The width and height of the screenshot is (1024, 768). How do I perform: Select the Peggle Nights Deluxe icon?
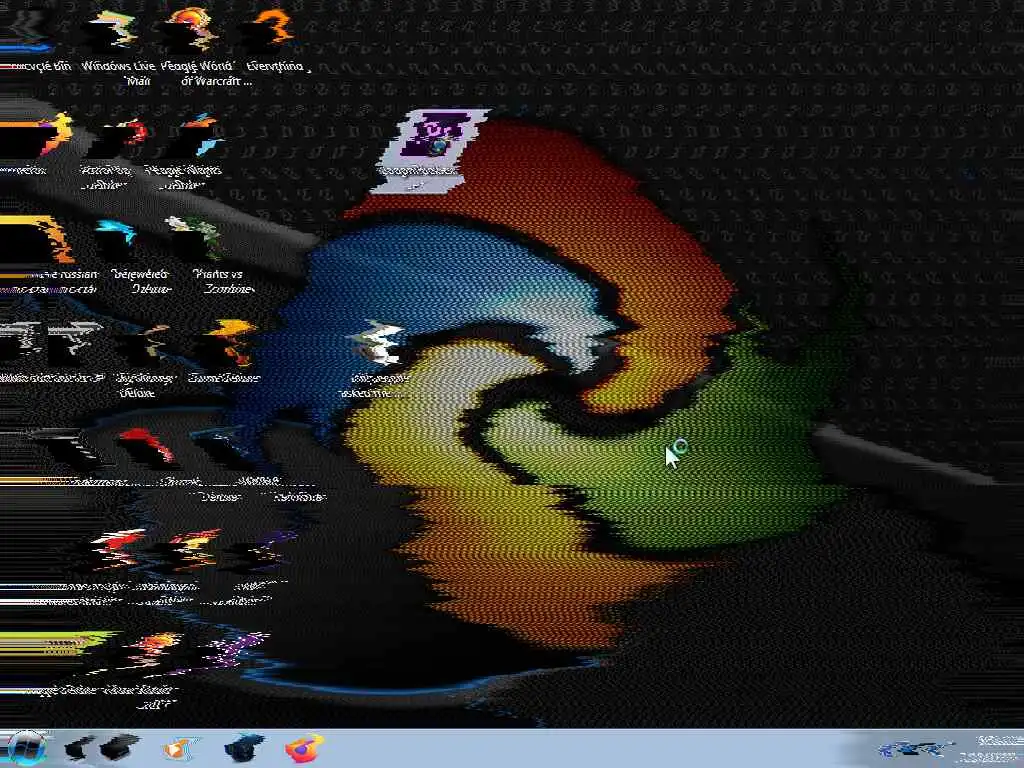184,152
